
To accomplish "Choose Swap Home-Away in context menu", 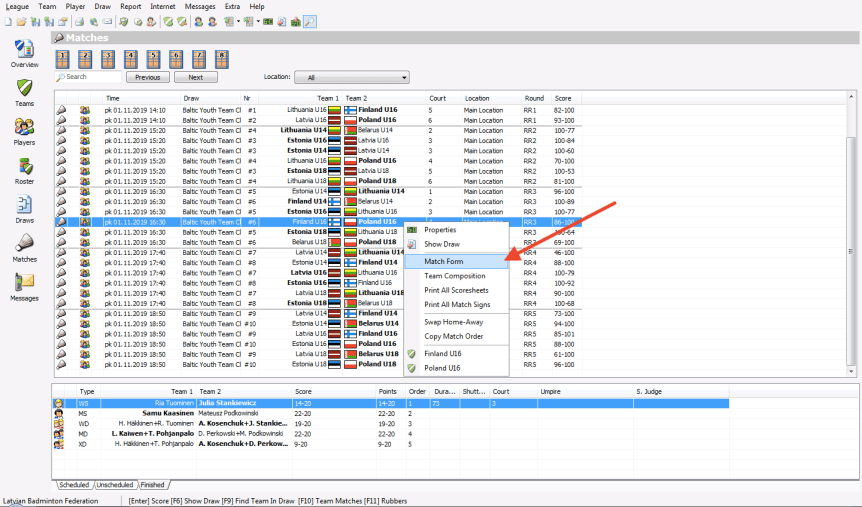I will [x=456, y=322].
